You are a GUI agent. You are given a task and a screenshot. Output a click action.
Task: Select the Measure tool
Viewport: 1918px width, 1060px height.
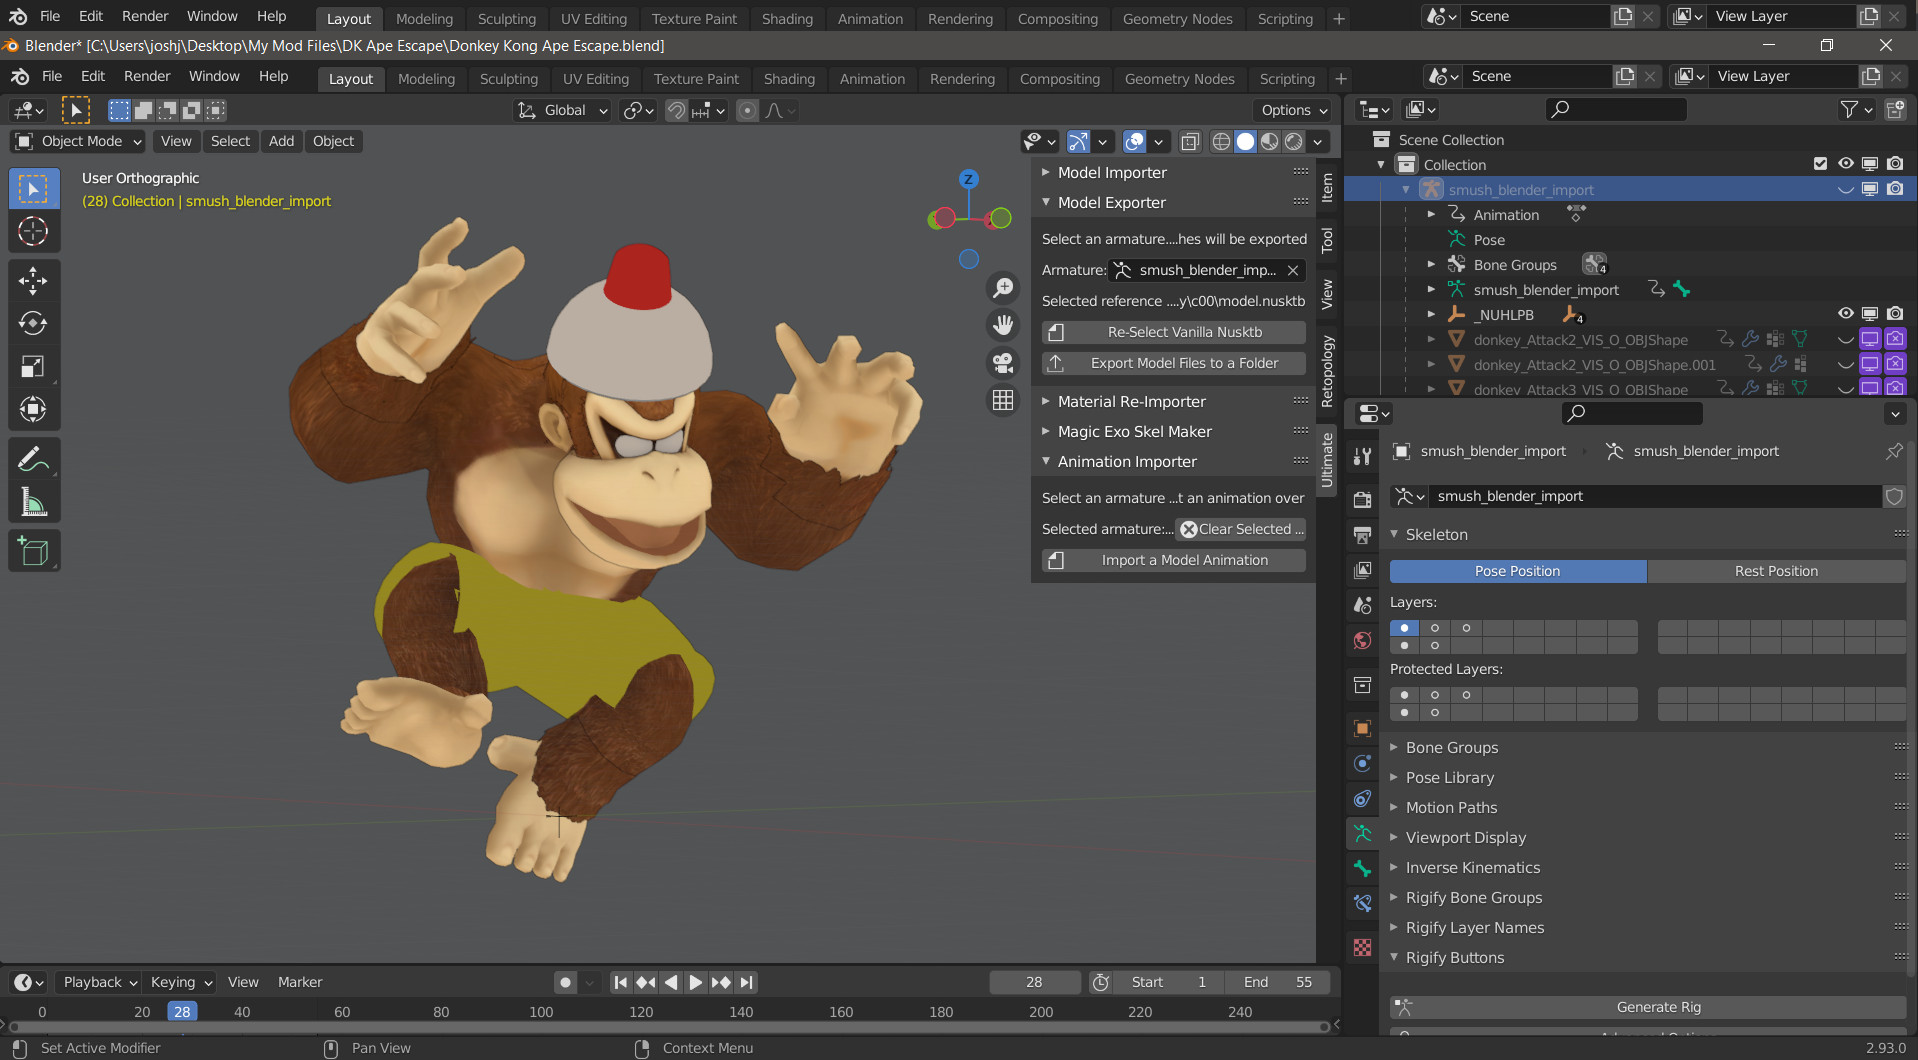pos(34,502)
